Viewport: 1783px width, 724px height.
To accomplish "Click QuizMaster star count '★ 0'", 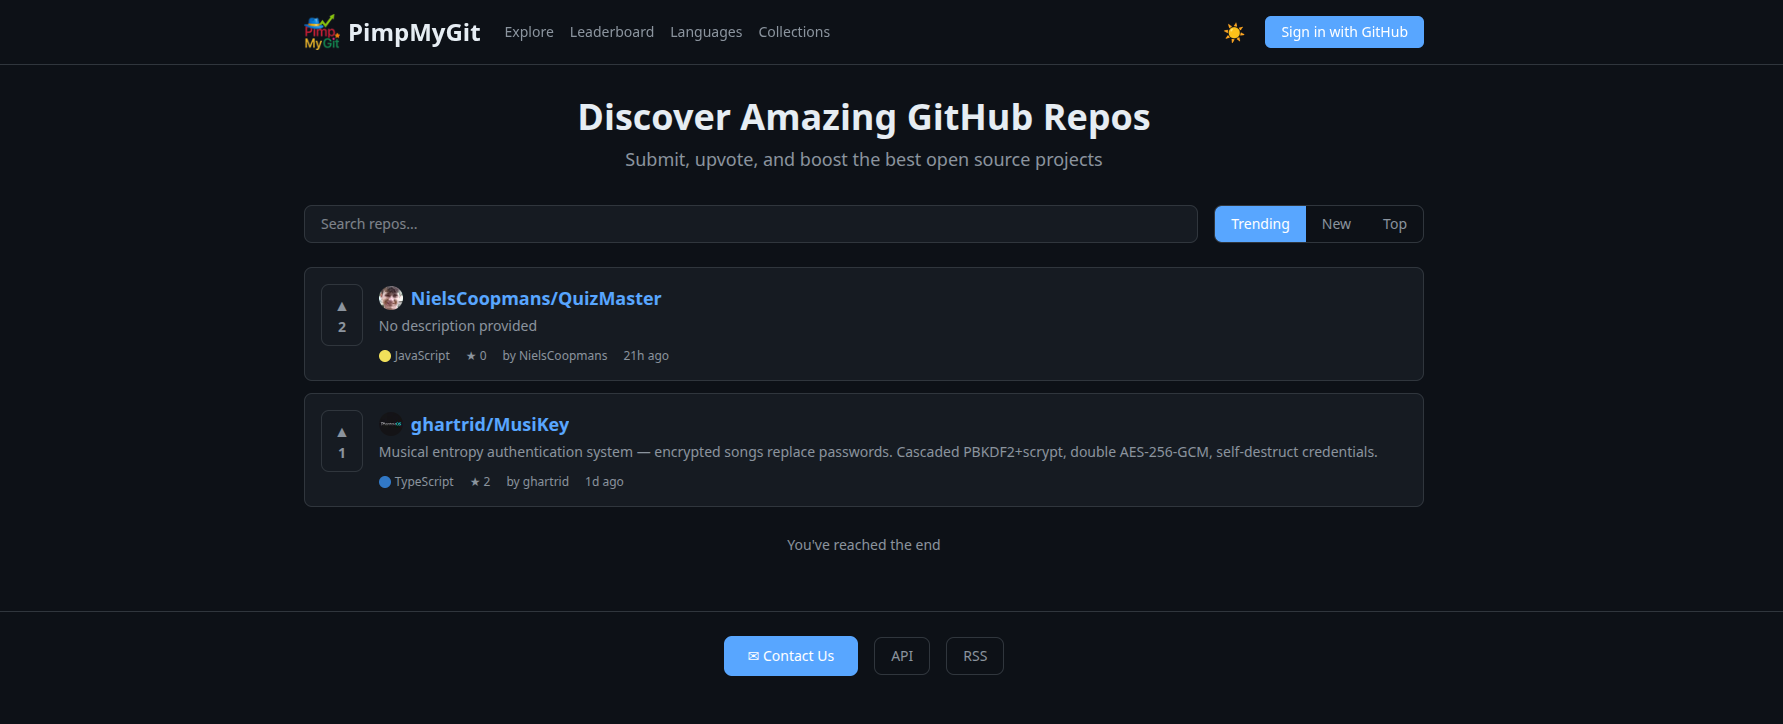I will (x=476, y=356).
